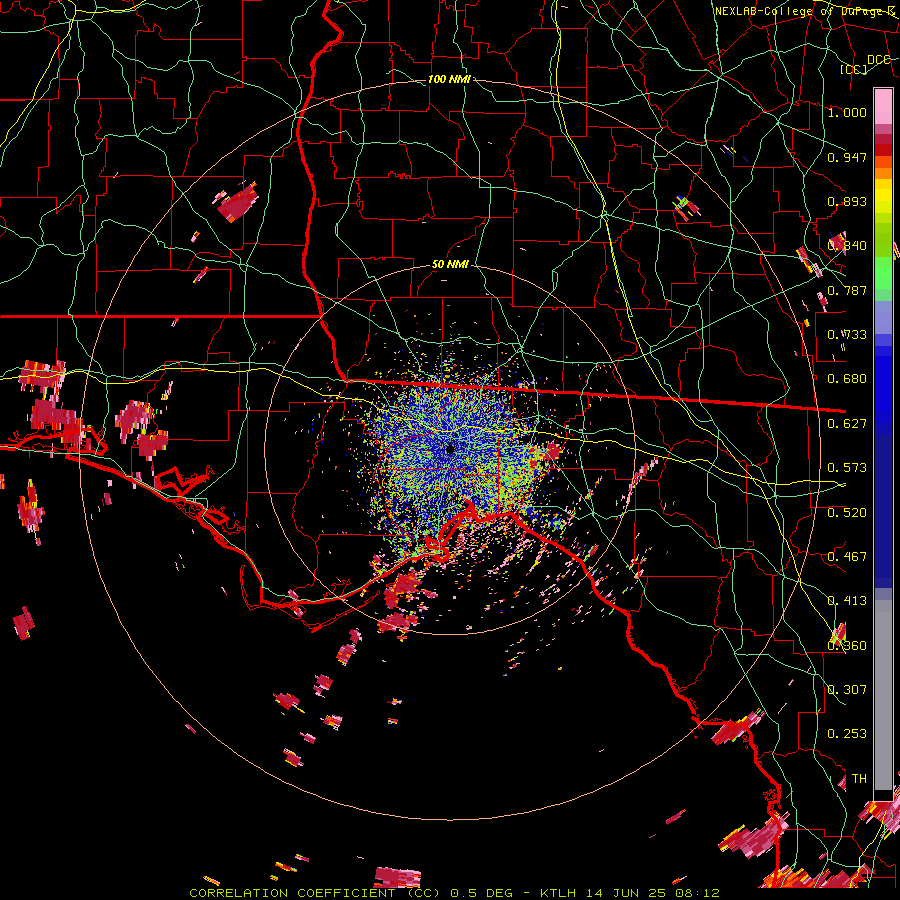The width and height of the screenshot is (900, 900).
Task: Click the 0.253 legend value
Action: pos(847,734)
